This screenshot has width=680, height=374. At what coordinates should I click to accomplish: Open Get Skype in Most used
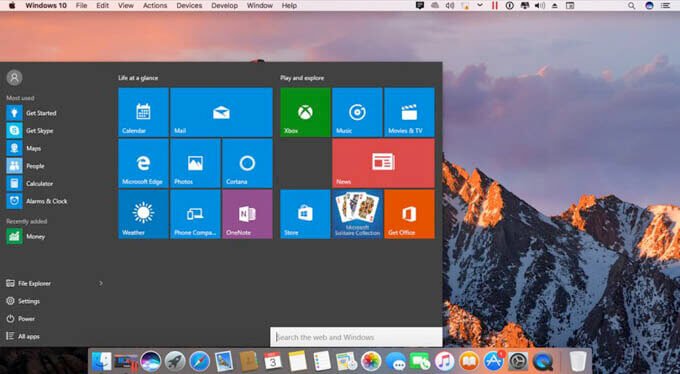pos(30,131)
